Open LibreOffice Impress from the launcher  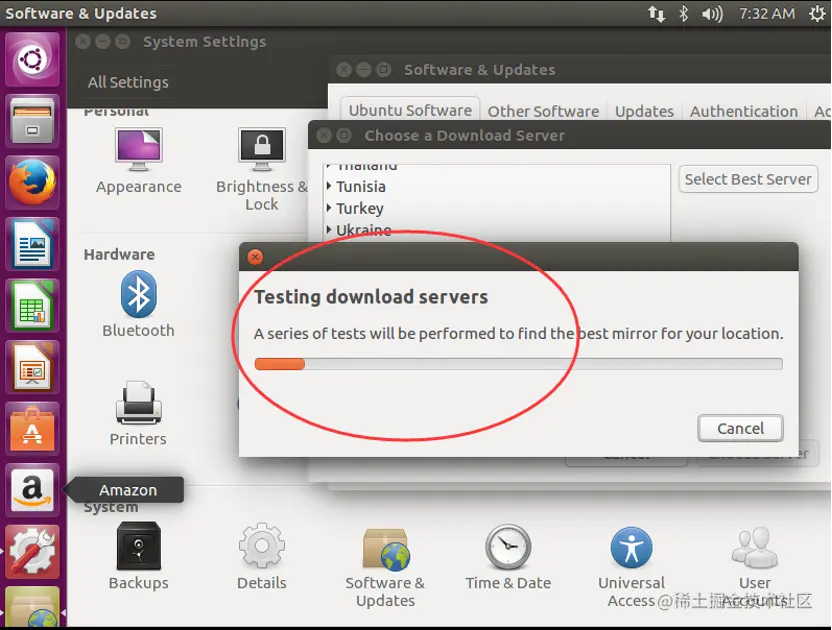tap(32, 367)
